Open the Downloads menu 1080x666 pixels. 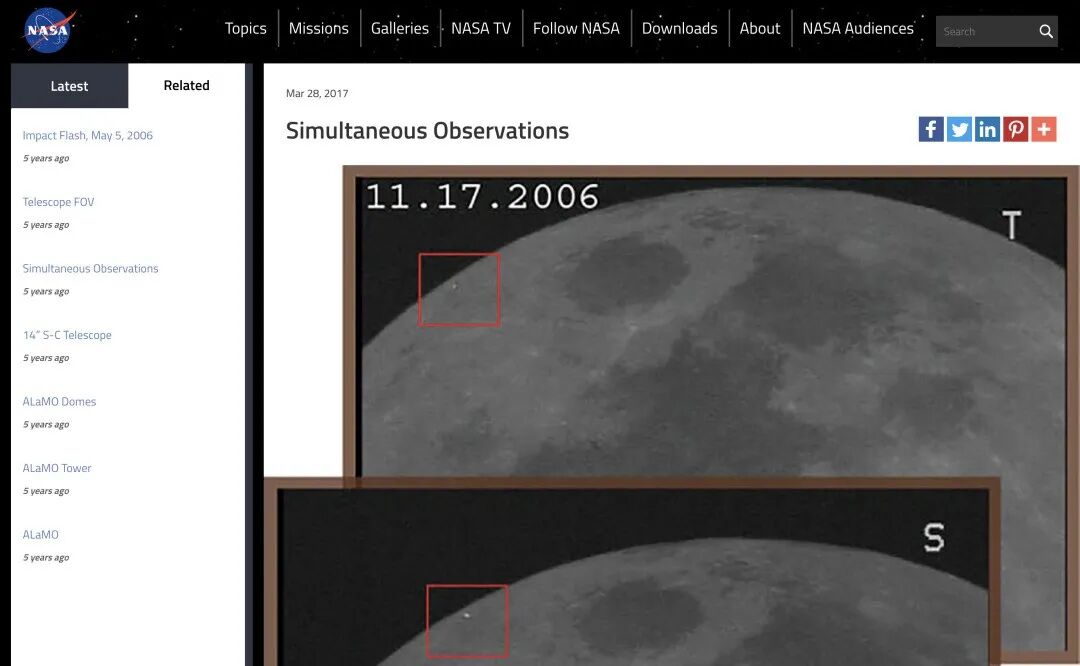679,28
